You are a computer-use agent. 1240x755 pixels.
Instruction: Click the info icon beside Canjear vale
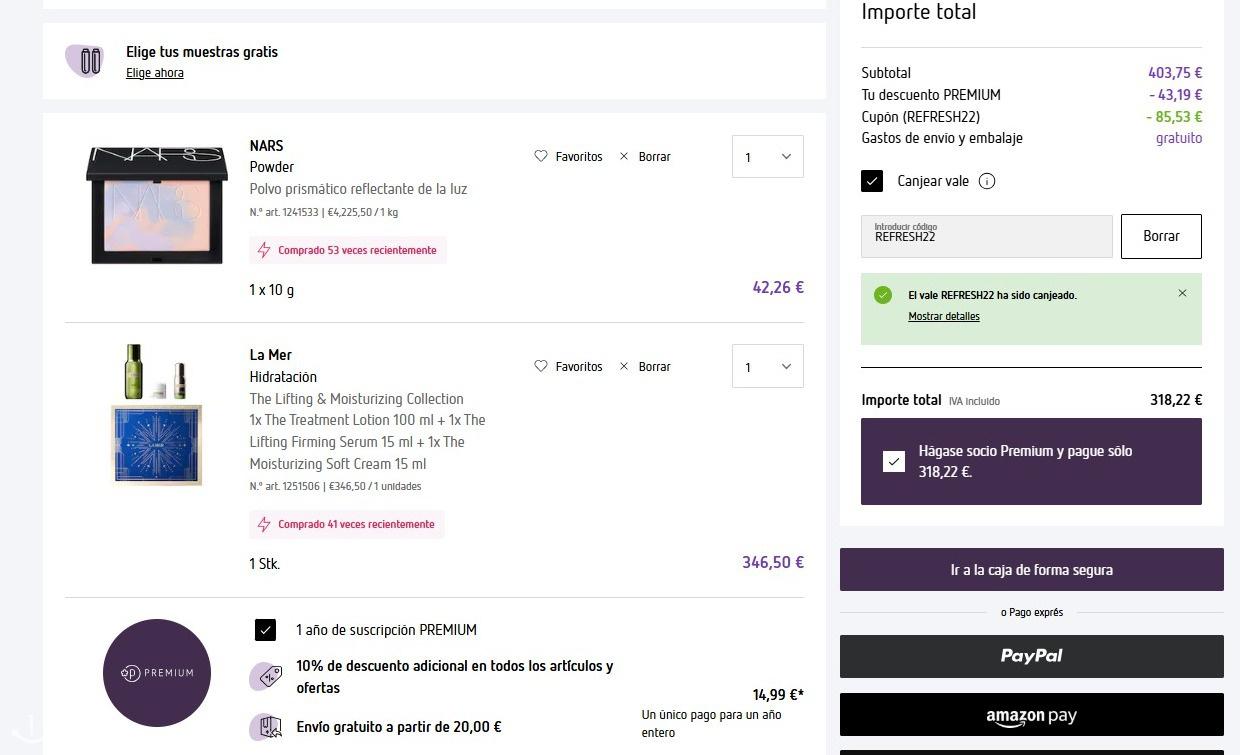(987, 181)
